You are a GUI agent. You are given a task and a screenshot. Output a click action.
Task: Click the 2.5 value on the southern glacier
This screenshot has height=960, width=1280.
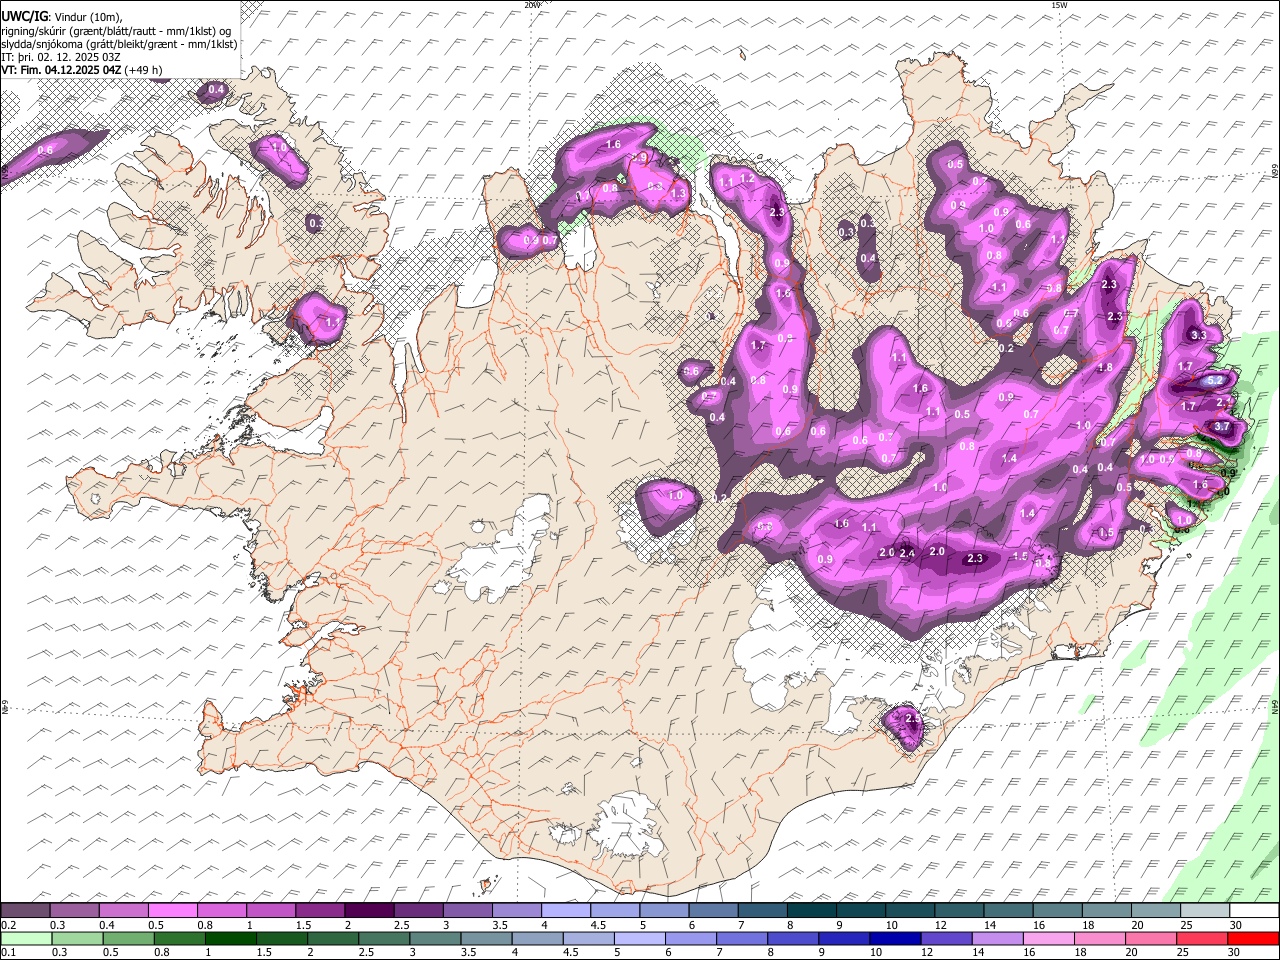tap(912, 718)
